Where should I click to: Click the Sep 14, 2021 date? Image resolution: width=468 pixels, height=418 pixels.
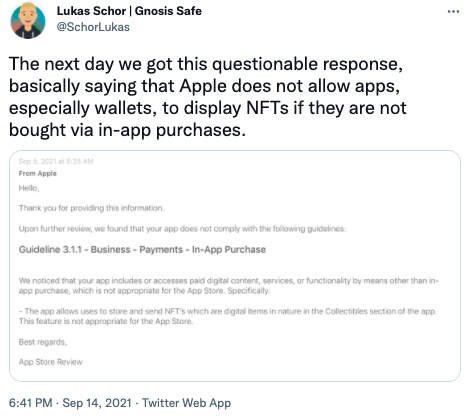point(97,403)
